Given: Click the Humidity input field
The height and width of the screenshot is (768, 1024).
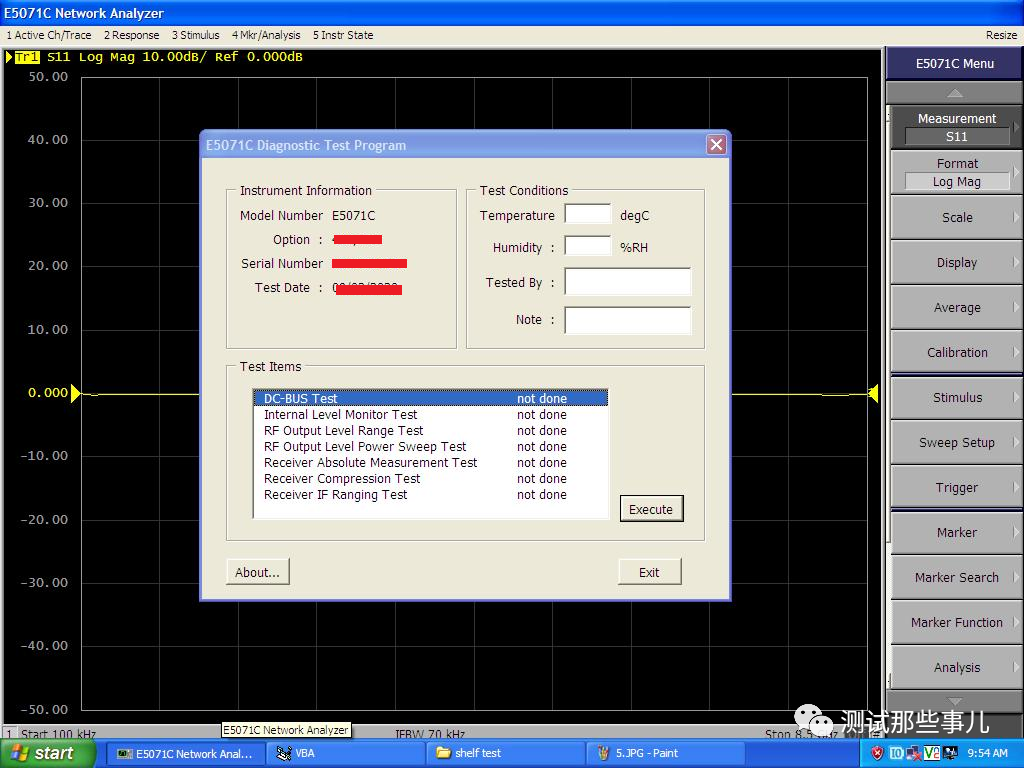Looking at the screenshot, I should [588, 246].
